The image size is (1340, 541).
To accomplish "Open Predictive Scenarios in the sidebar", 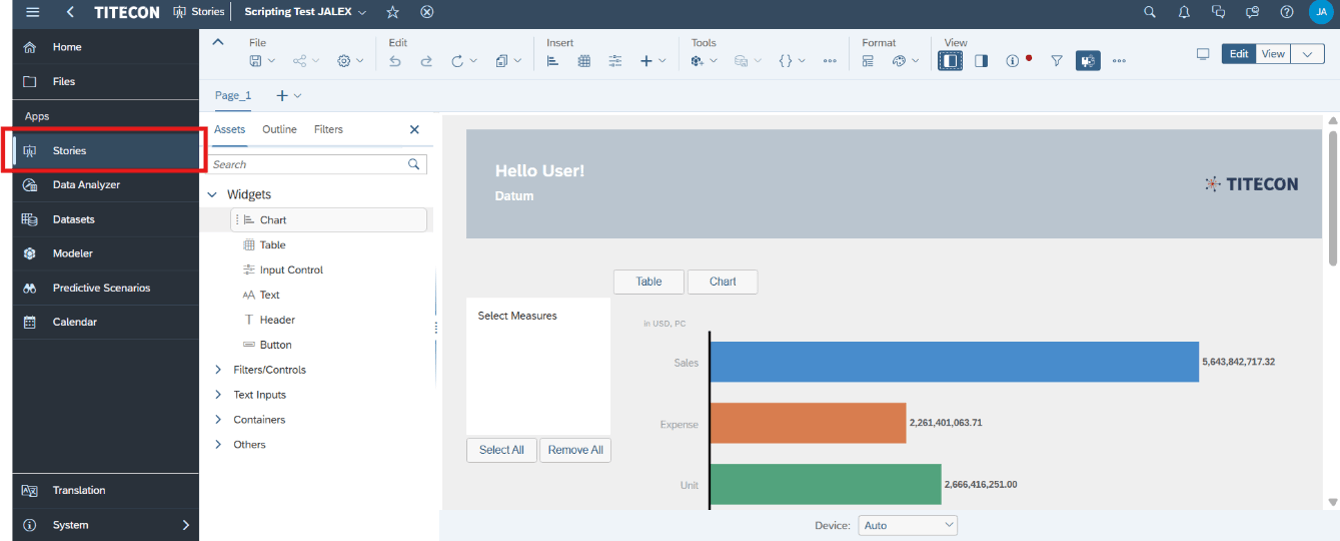I will click(x=105, y=288).
